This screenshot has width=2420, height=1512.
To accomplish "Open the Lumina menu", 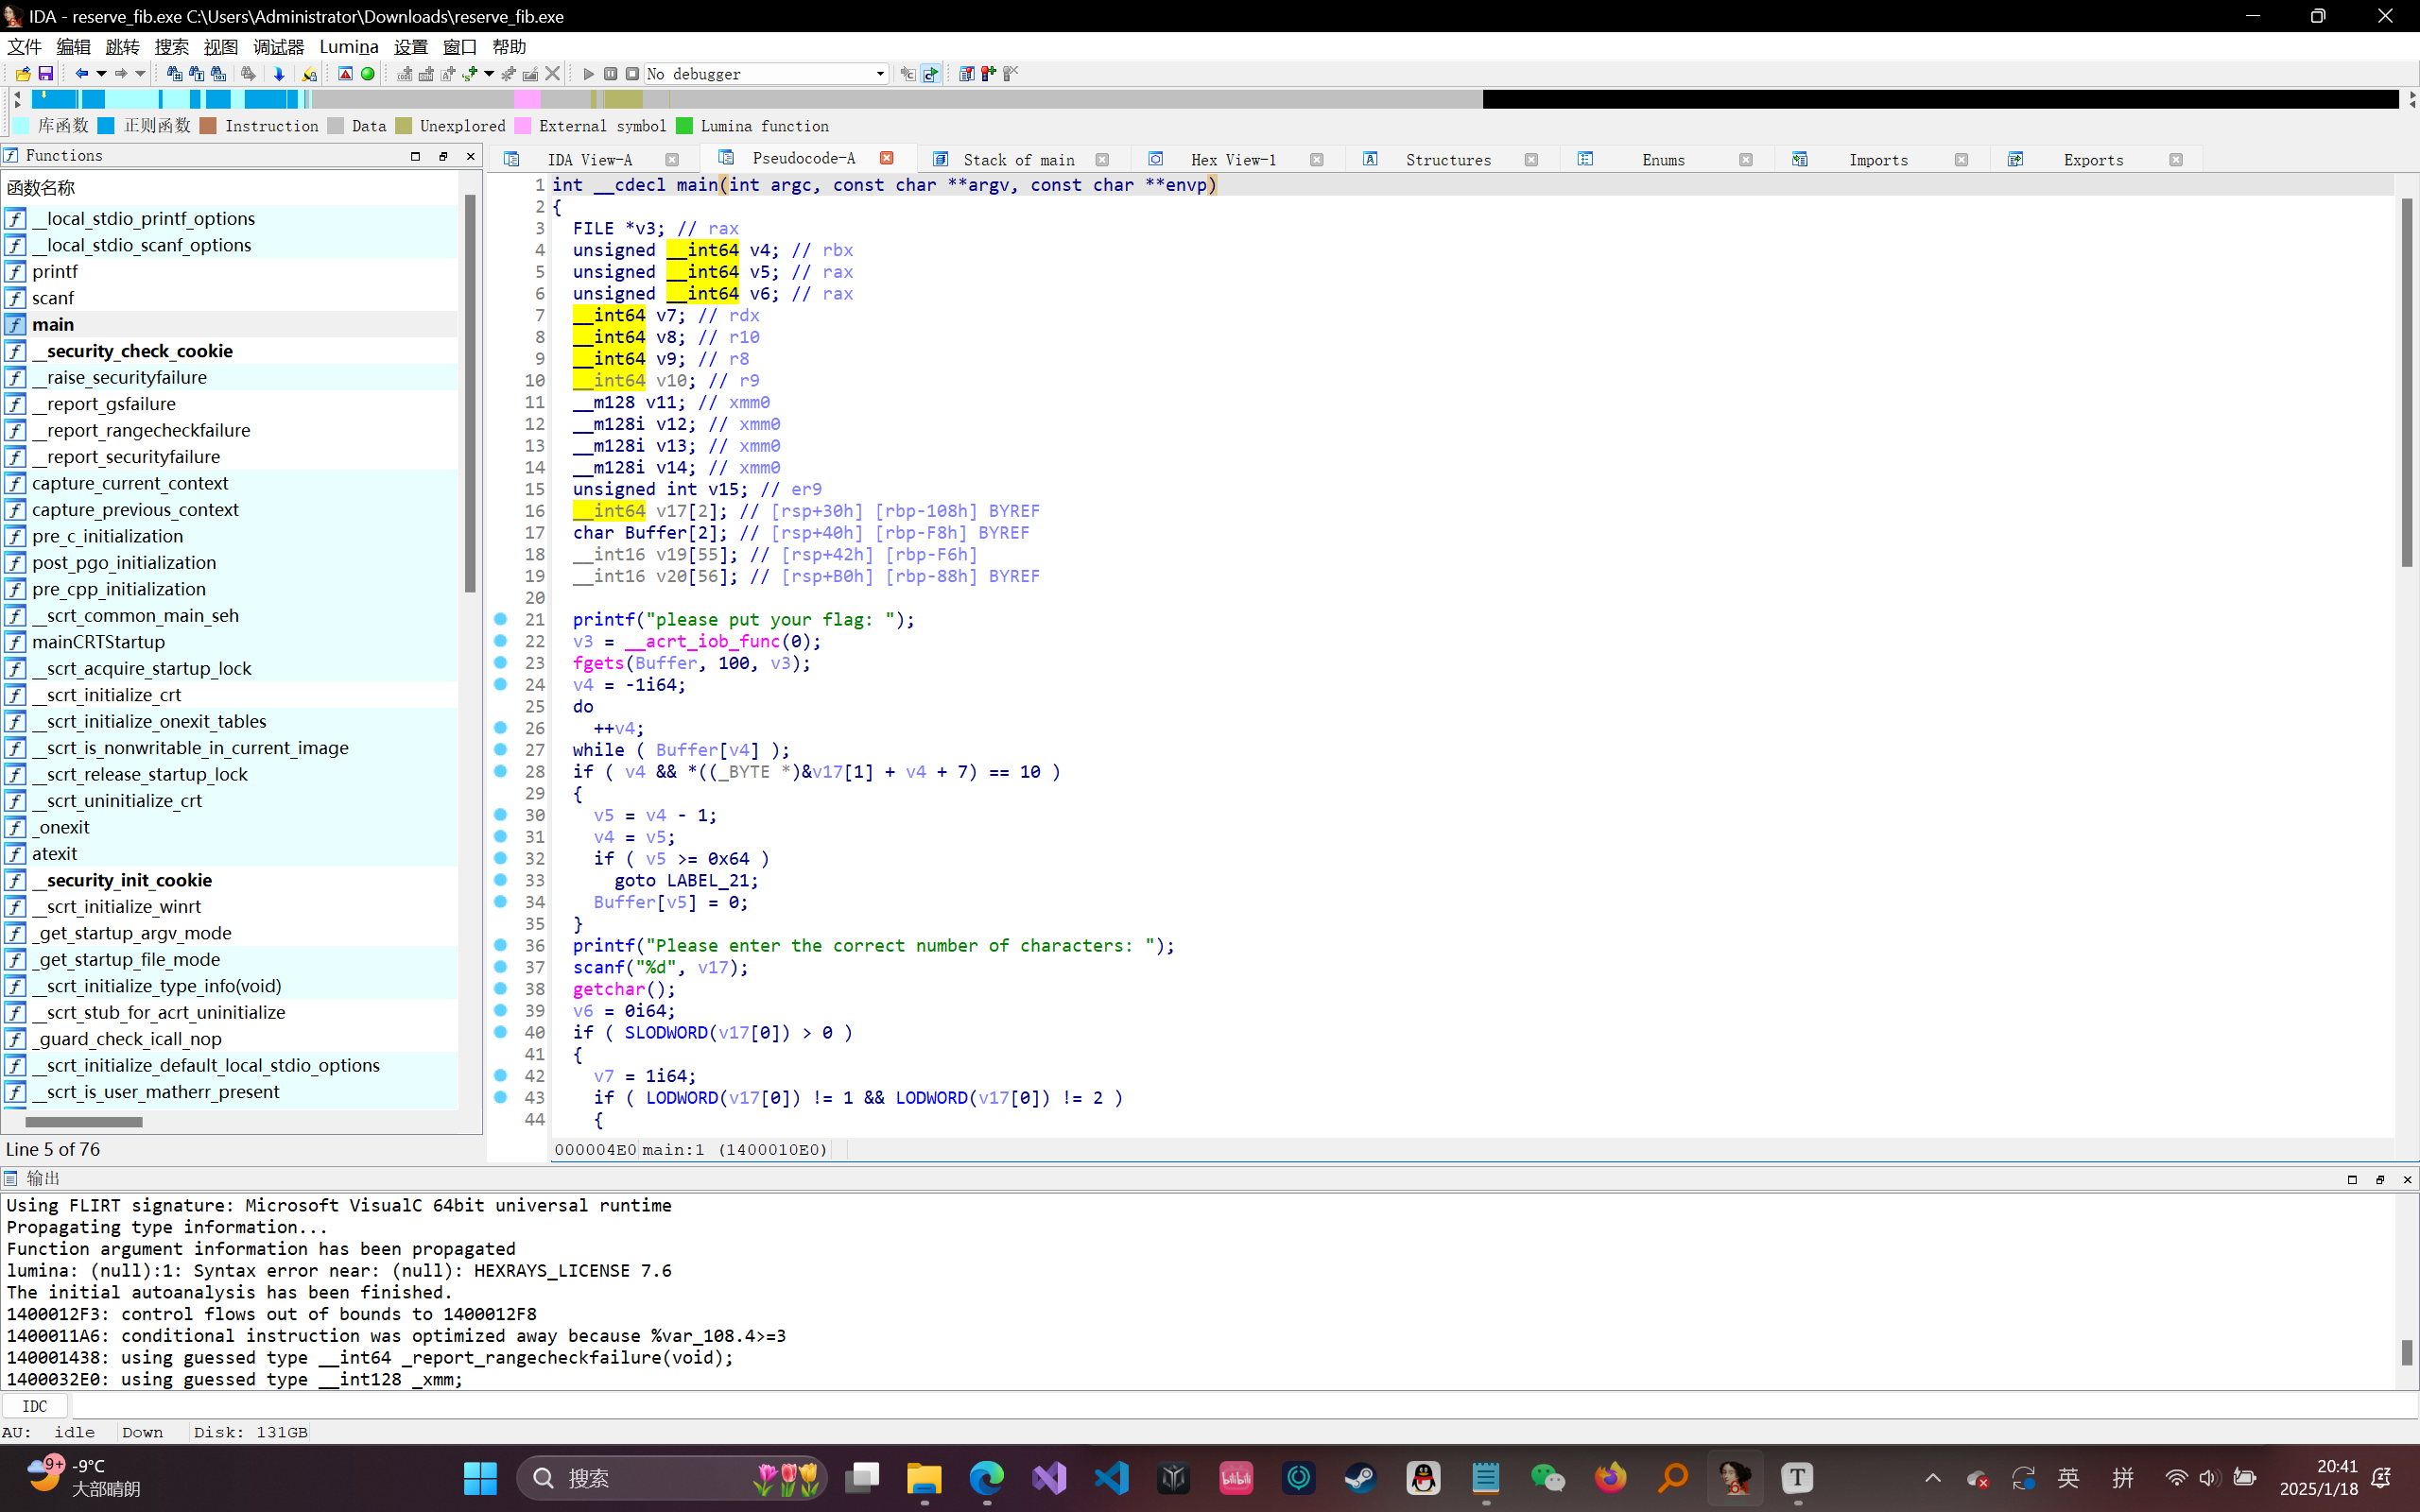I will [348, 47].
